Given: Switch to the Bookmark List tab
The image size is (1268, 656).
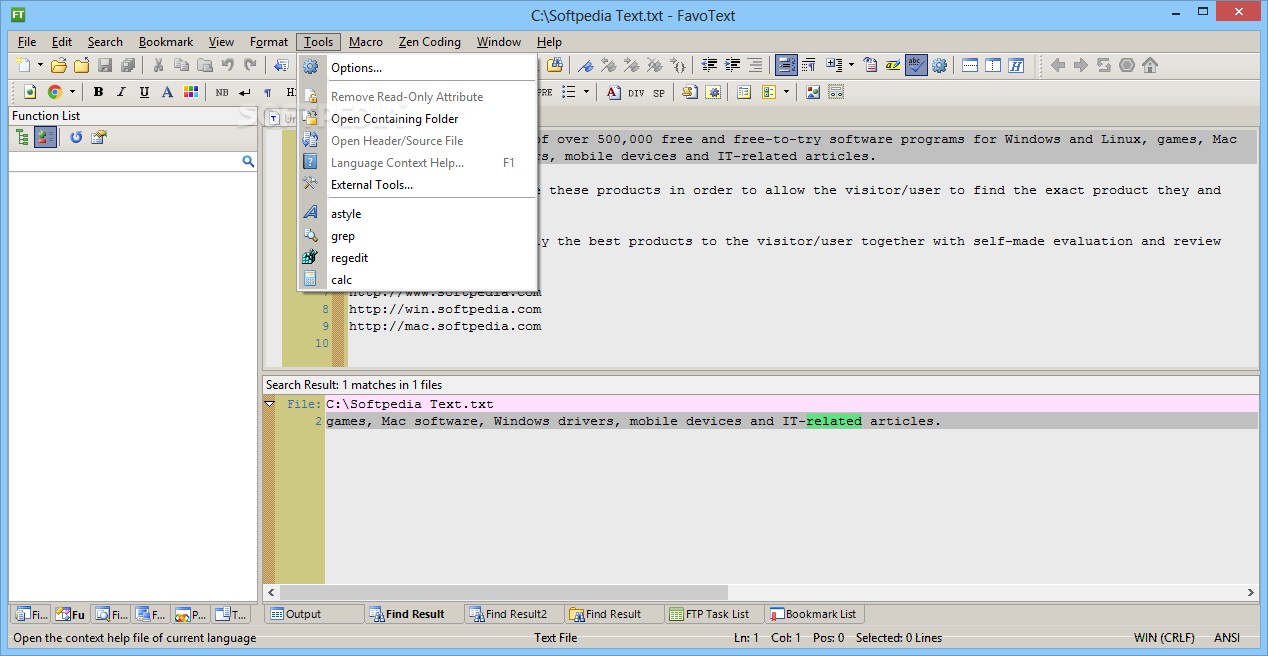Looking at the screenshot, I should (814, 614).
